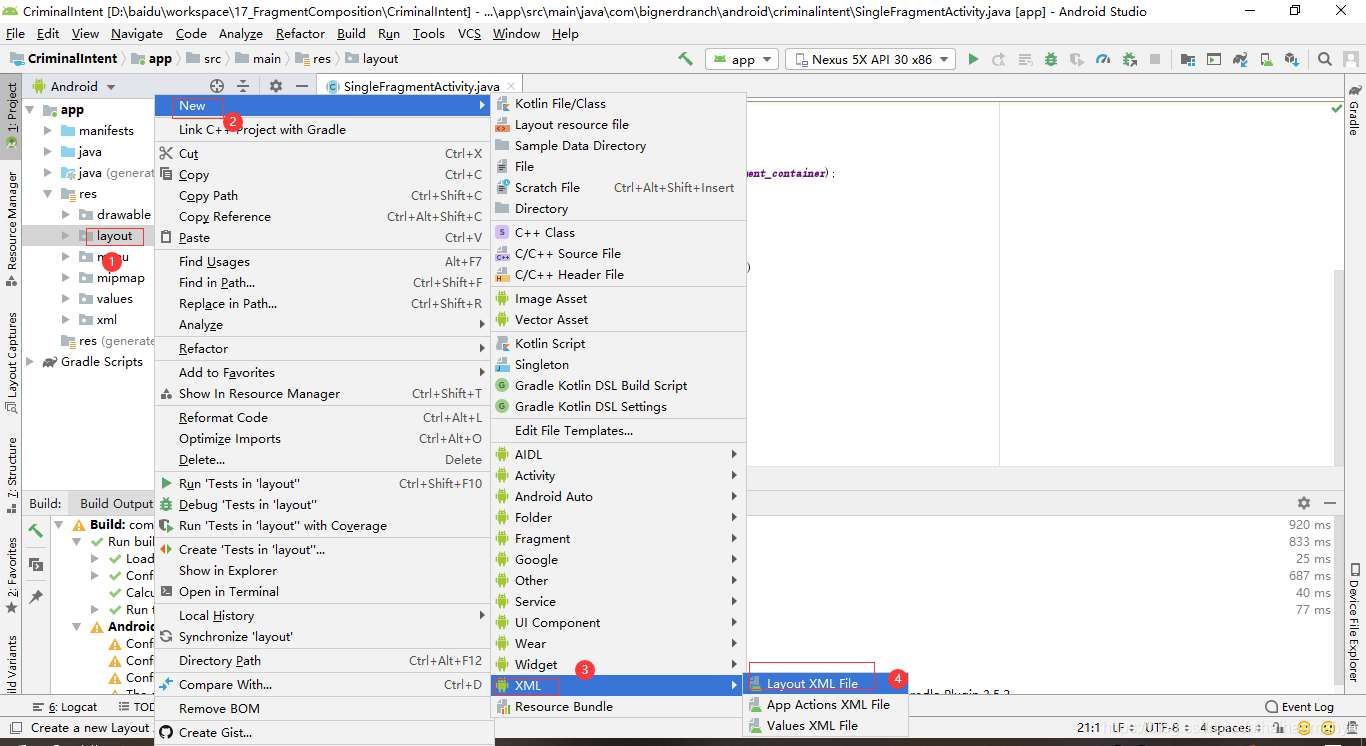The height and width of the screenshot is (746, 1366).
Task: Click the Profile app gauge icon
Action: click(x=1103, y=59)
